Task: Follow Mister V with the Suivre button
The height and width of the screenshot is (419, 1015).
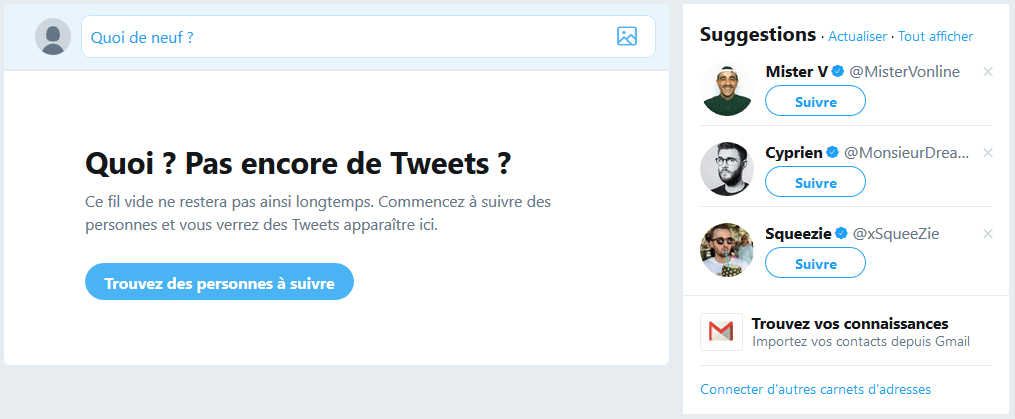Action: 815,101
